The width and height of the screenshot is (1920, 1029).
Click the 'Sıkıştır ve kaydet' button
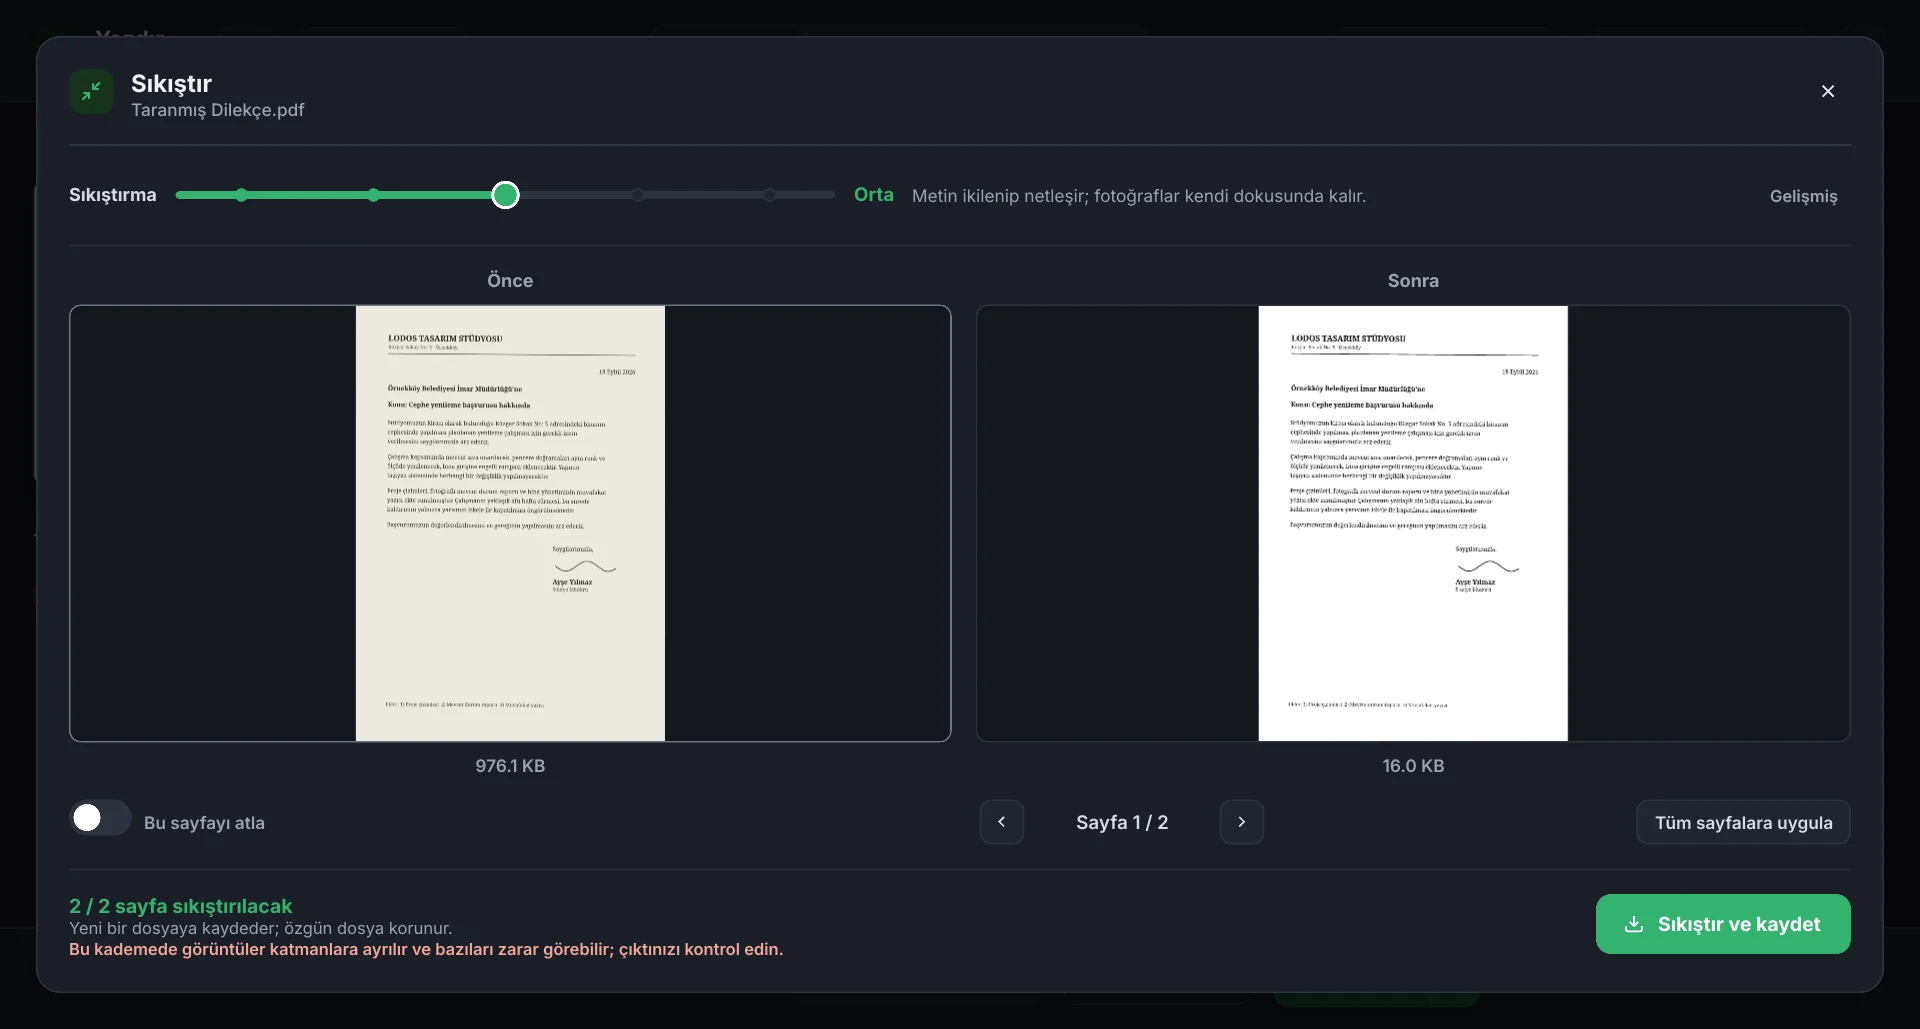coord(1723,924)
